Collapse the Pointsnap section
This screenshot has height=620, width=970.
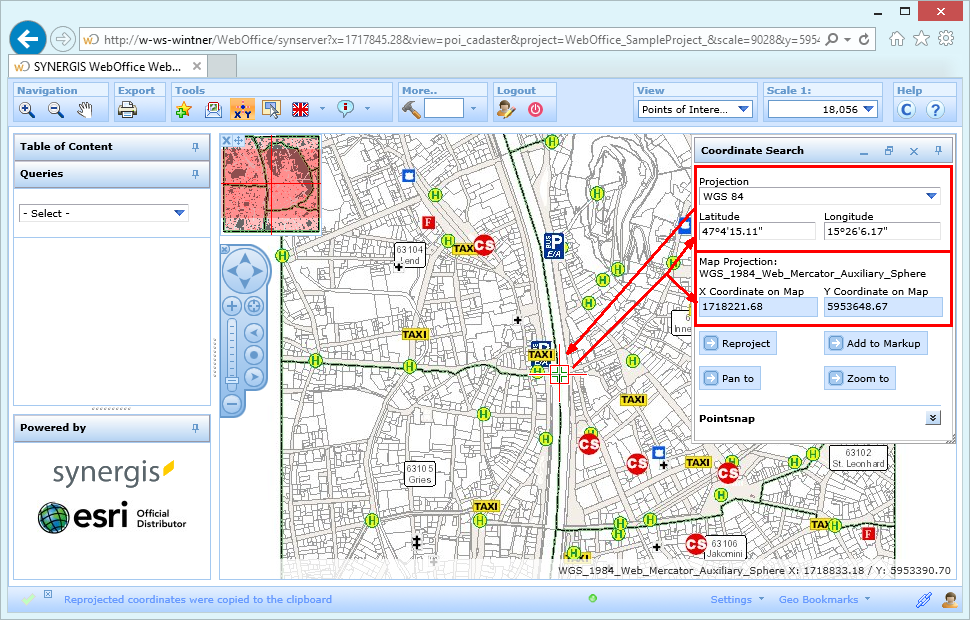(x=932, y=416)
